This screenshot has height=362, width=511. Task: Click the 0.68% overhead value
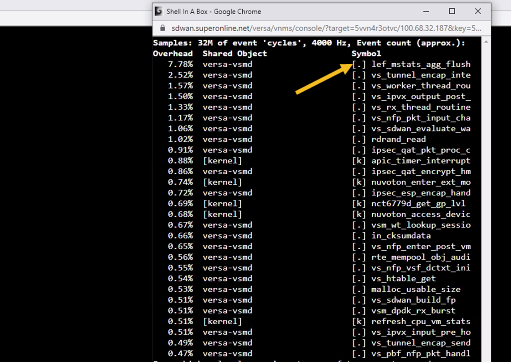coord(180,214)
